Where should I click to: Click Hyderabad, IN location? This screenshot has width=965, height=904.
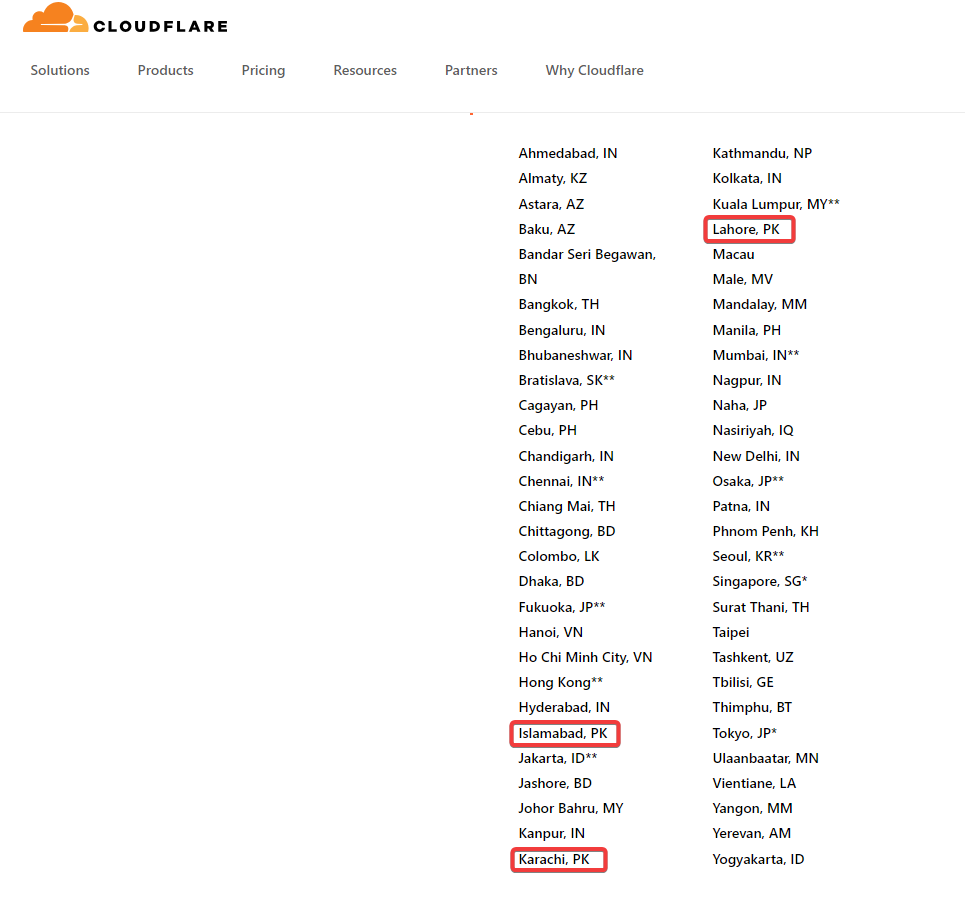point(564,708)
